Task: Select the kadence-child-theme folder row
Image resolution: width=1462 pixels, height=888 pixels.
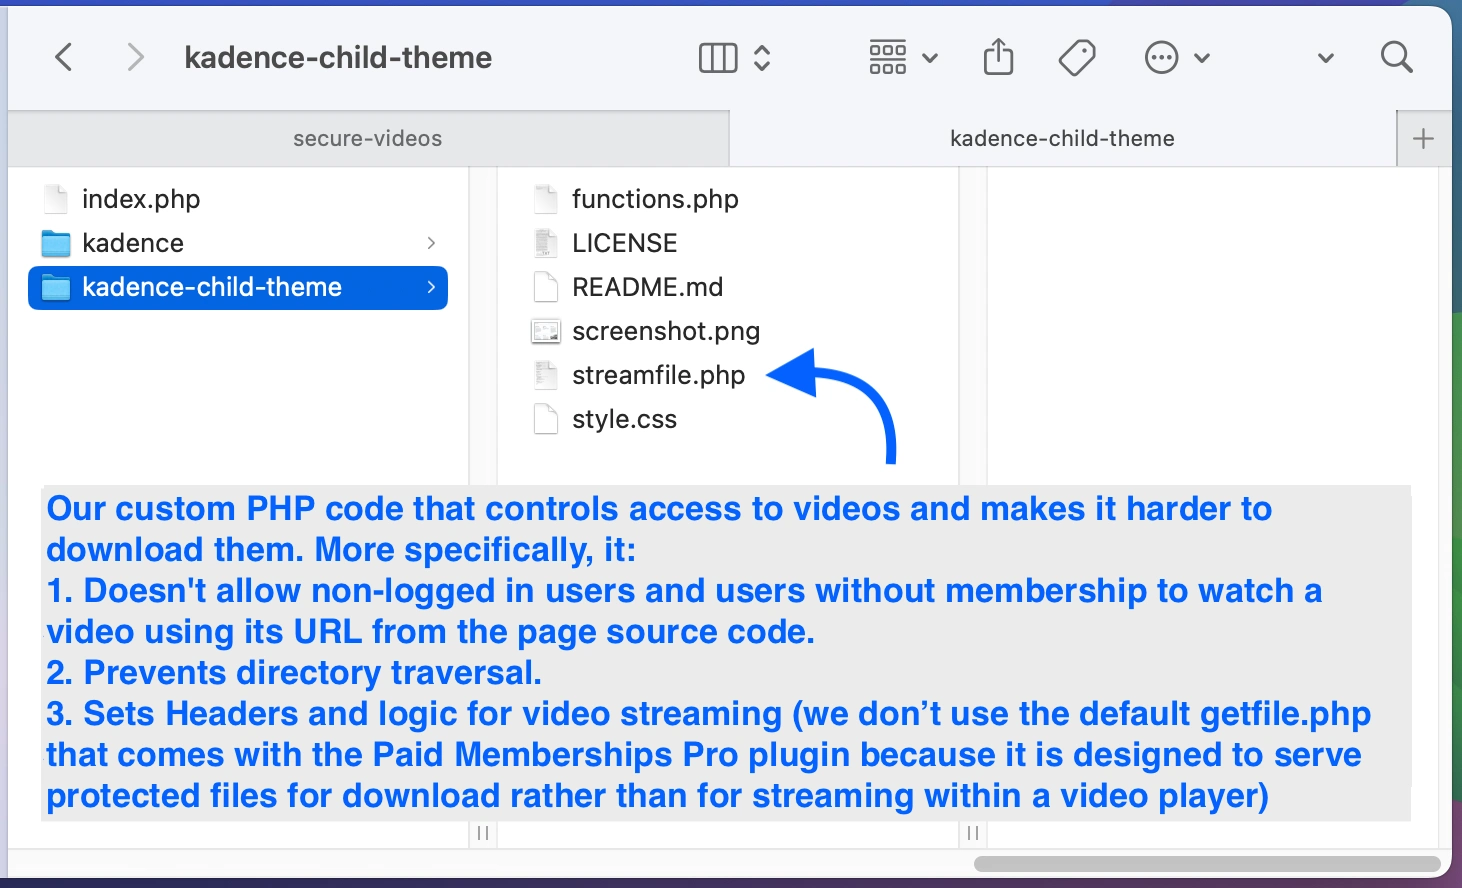Action: tap(238, 288)
